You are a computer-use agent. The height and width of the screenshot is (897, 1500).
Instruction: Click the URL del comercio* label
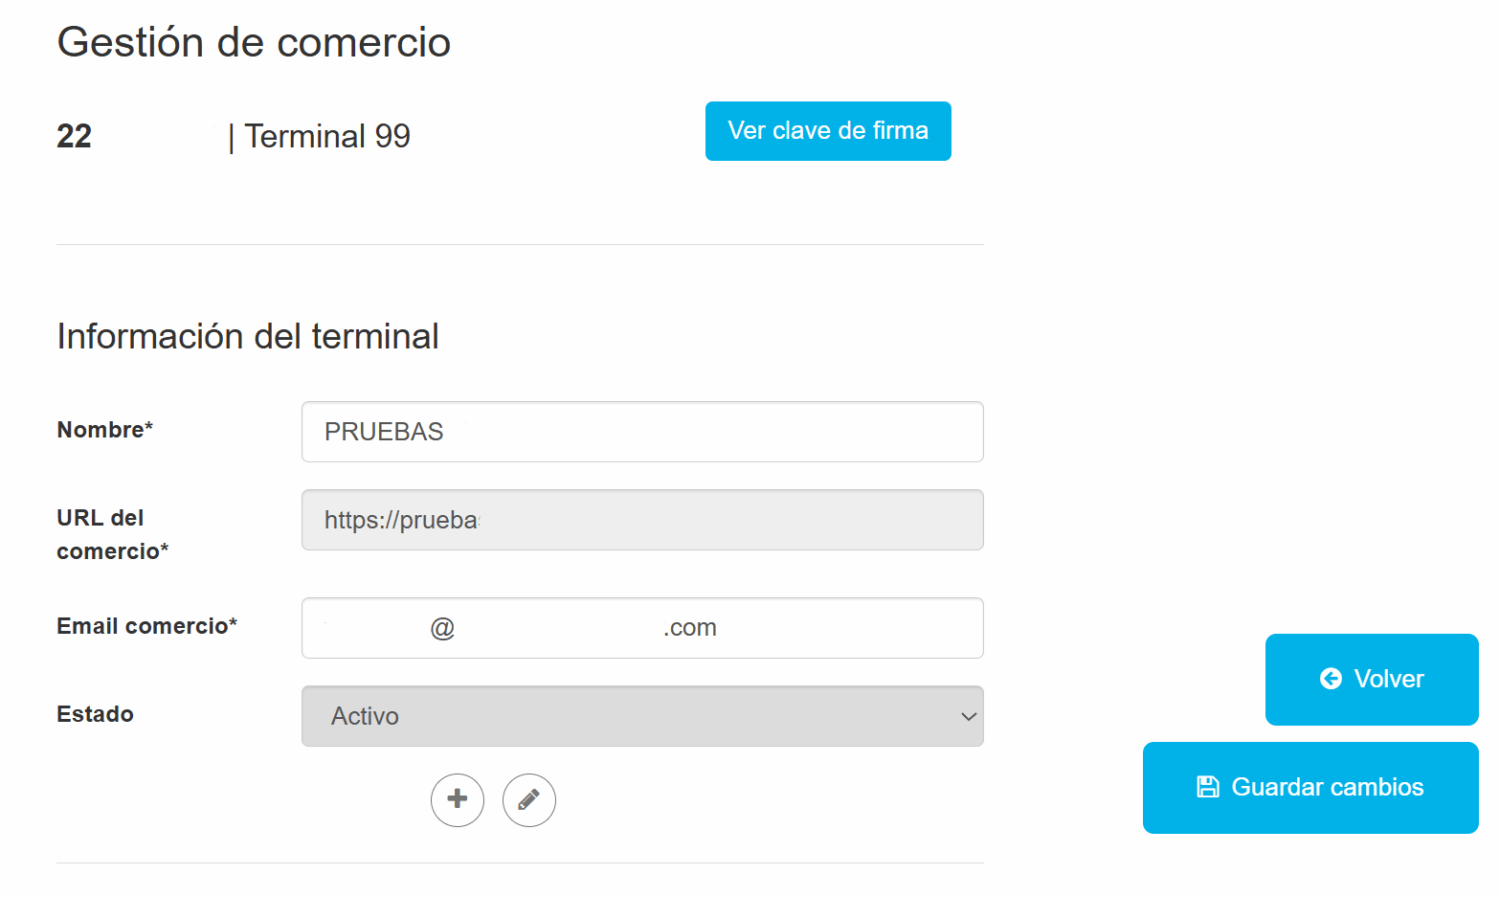point(112,534)
